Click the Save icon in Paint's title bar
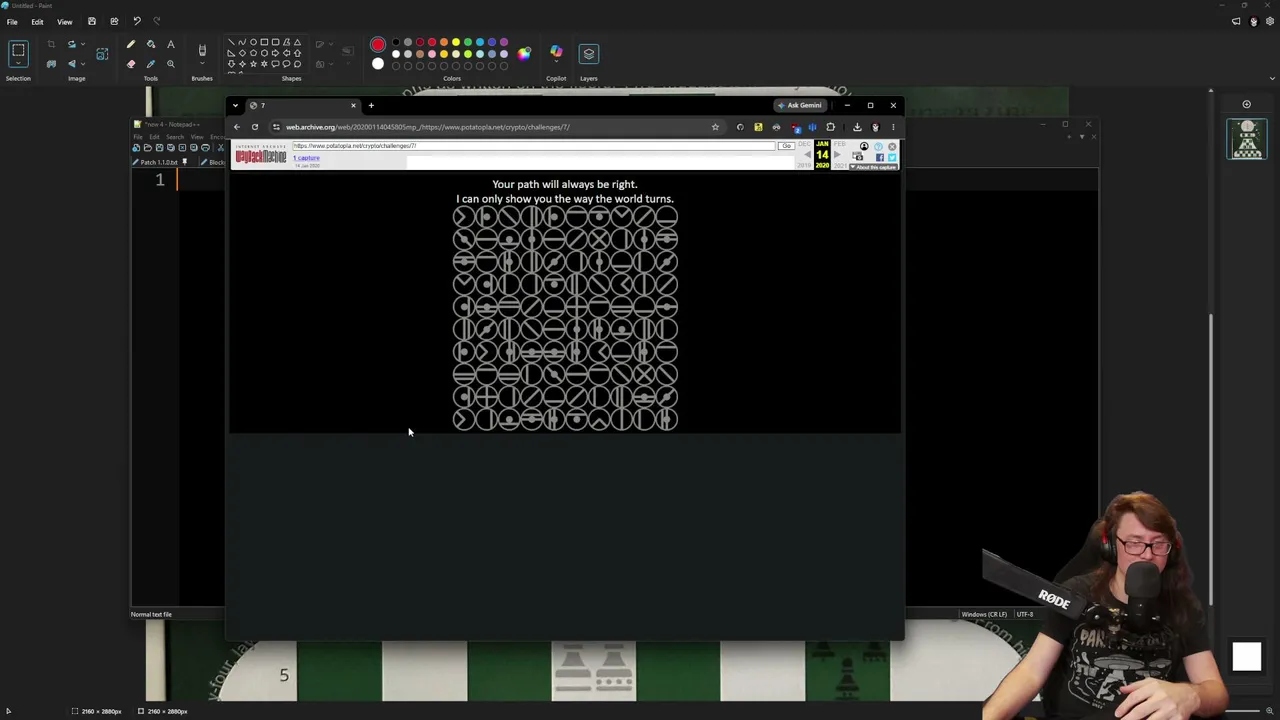The height and width of the screenshot is (720, 1280). [x=91, y=21]
